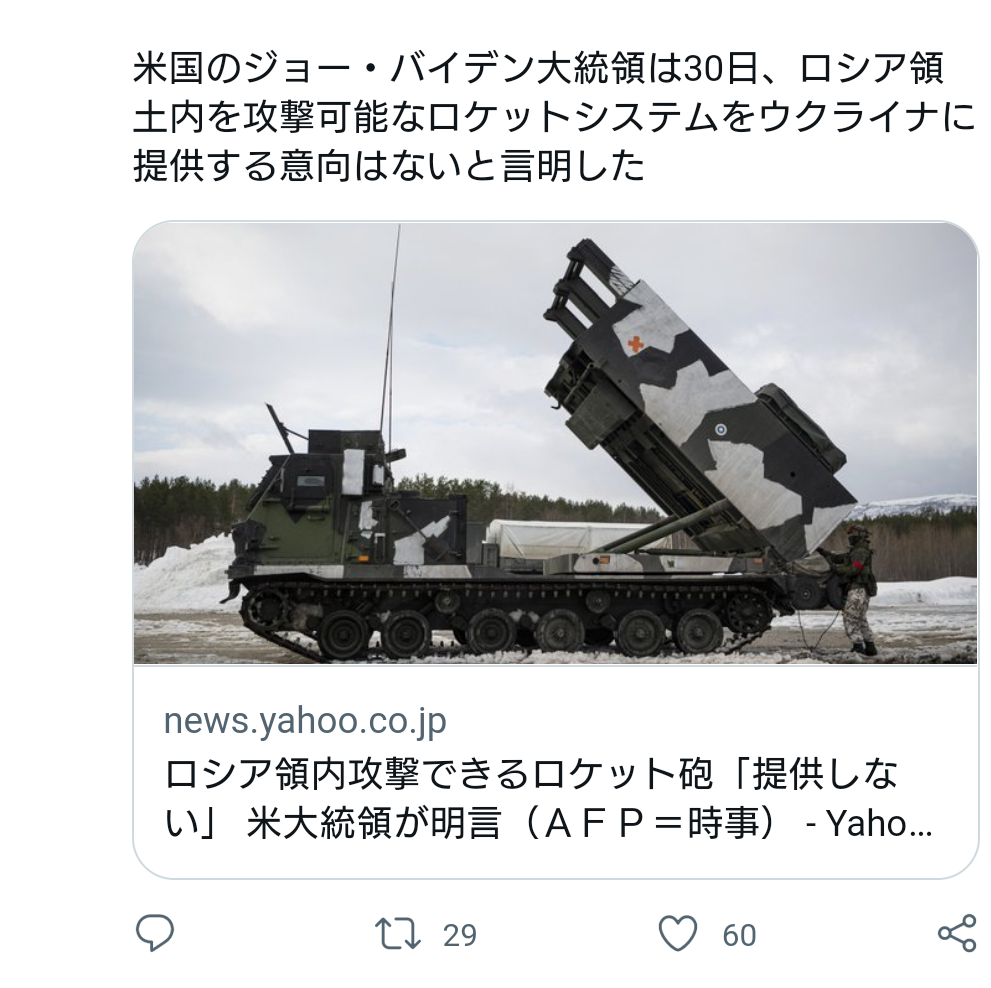
Task: Like the tweet with the heart icon
Action: 678,934
